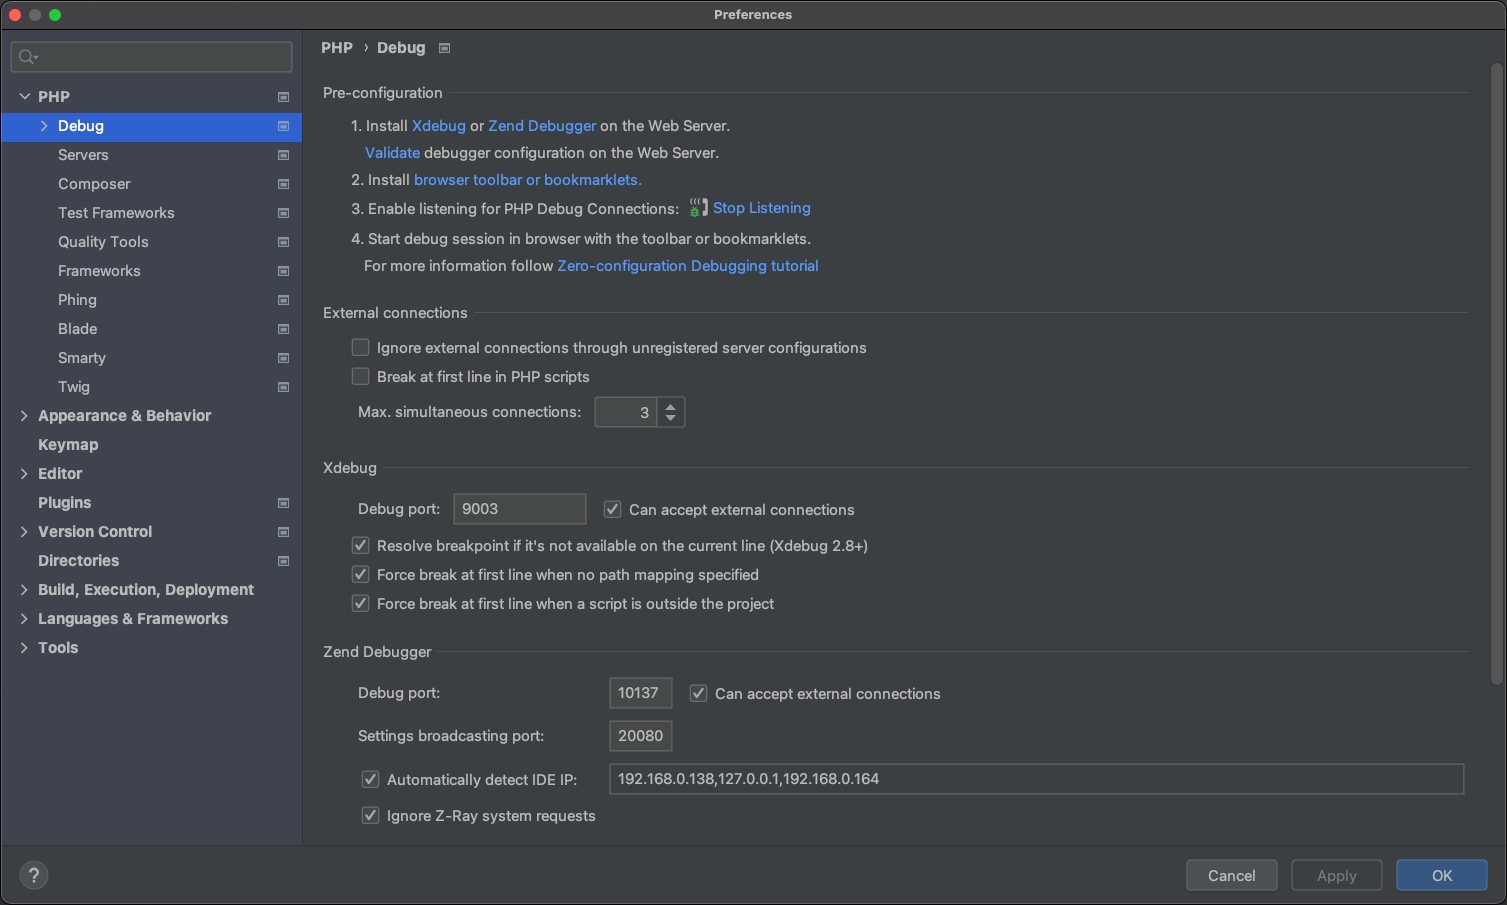Expand the Debug tree node
Image resolution: width=1507 pixels, height=905 pixels.
coord(44,126)
